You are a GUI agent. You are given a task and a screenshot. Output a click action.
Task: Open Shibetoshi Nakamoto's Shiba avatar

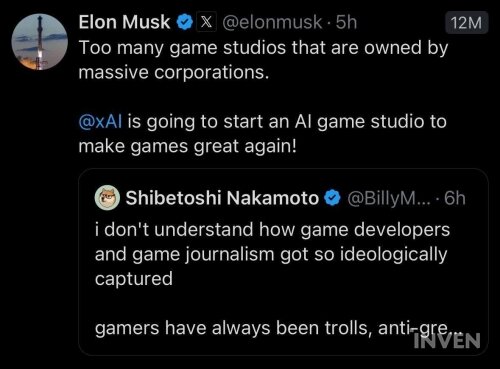(107, 198)
